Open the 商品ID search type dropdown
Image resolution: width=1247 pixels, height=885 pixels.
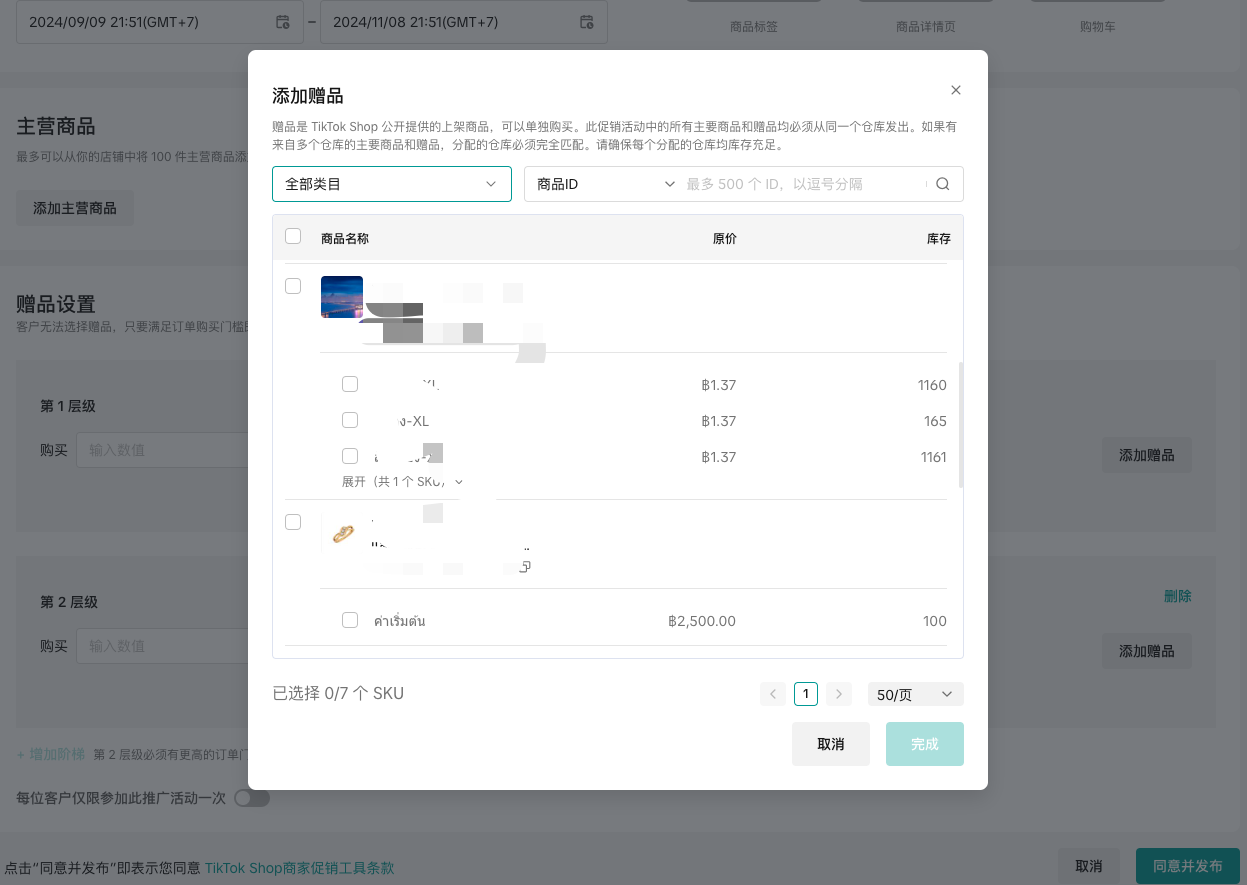tap(605, 184)
